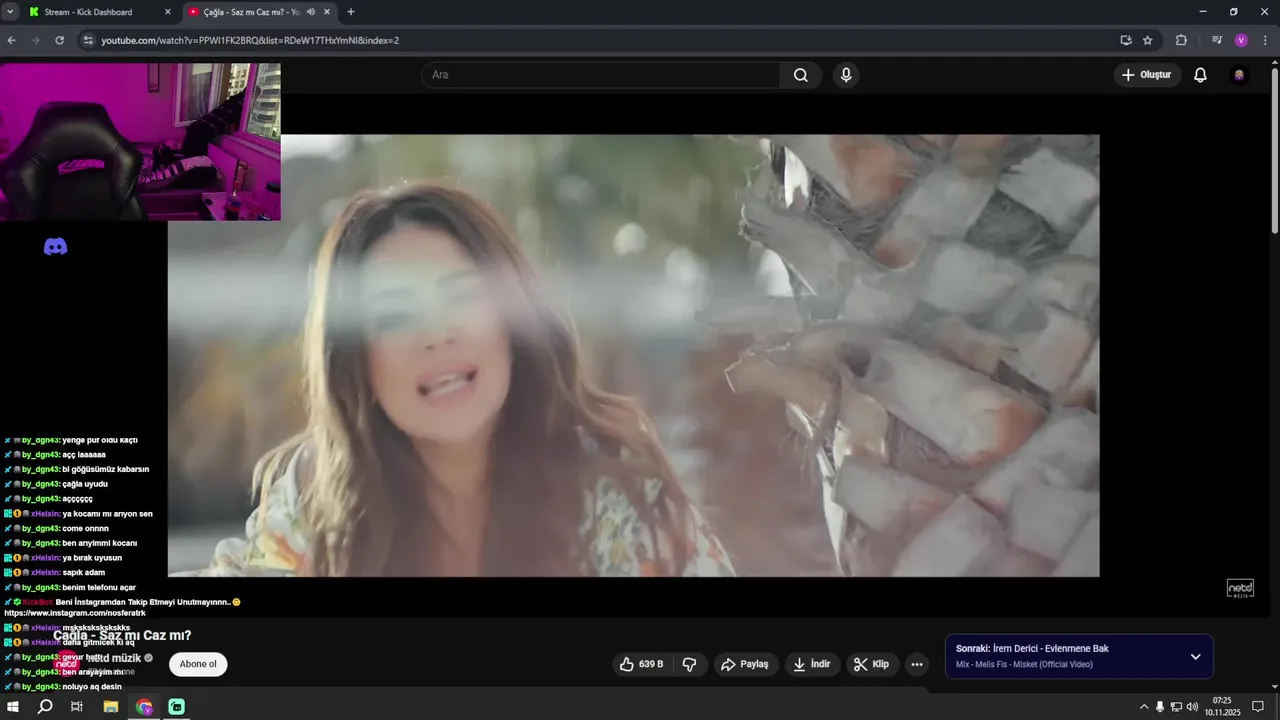Open more actions three-dot menu under video

pyautogui.click(x=917, y=664)
